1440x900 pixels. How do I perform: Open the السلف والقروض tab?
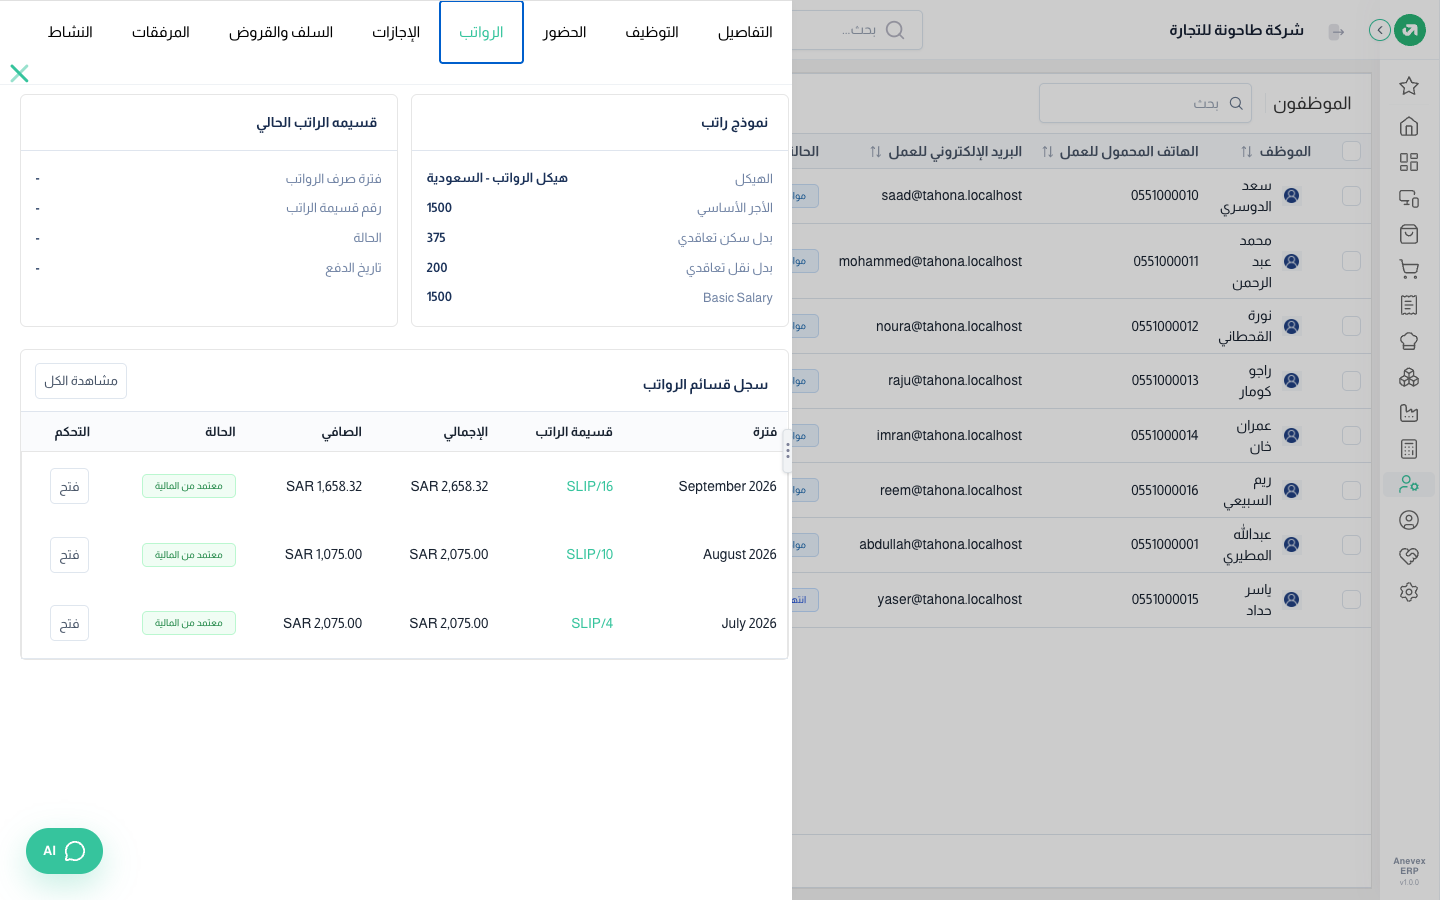tap(281, 32)
